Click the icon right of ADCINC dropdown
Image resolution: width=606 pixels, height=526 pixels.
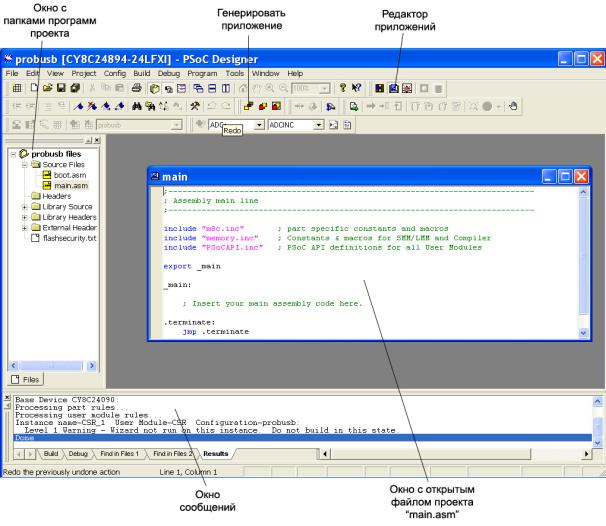[334, 125]
